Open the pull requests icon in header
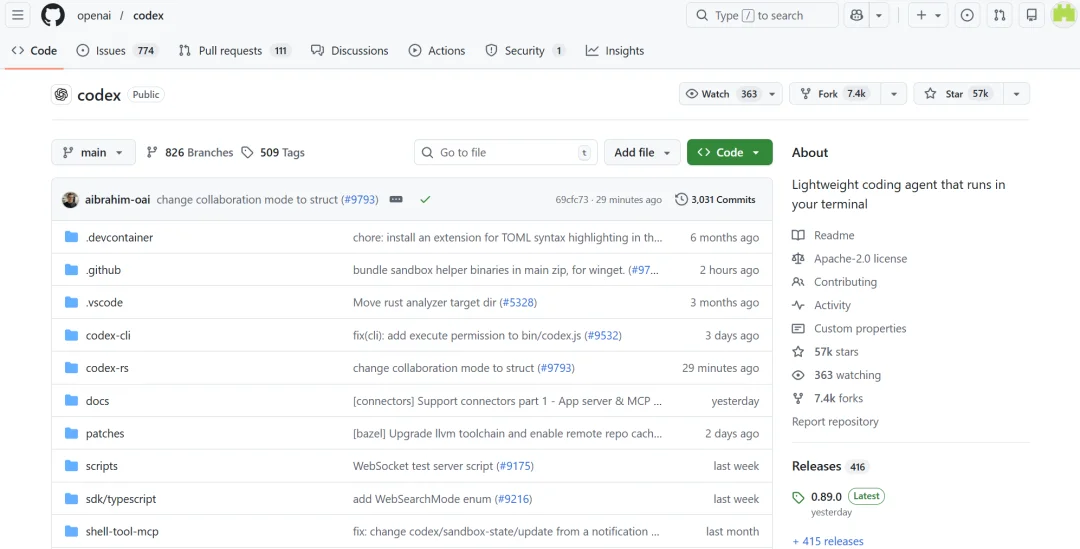This screenshot has width=1080, height=549. pyautogui.click(x=999, y=15)
